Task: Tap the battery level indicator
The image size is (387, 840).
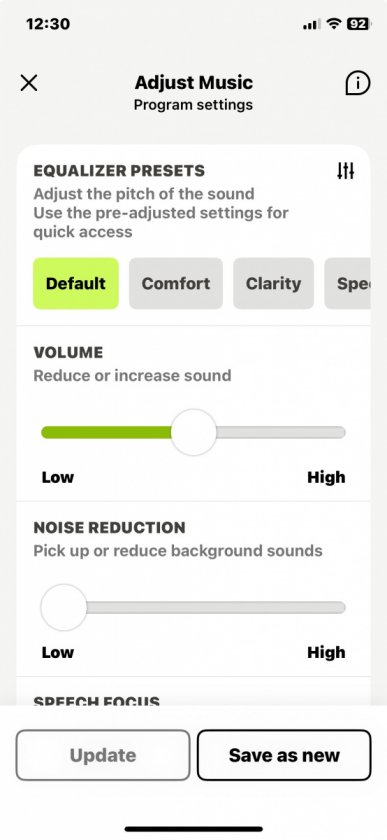Action: point(359,24)
